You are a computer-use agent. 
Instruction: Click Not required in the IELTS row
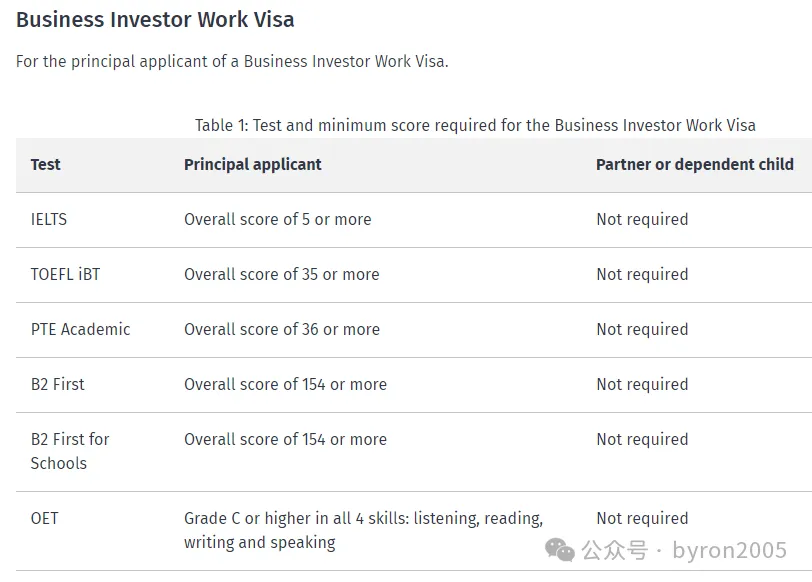click(x=642, y=220)
